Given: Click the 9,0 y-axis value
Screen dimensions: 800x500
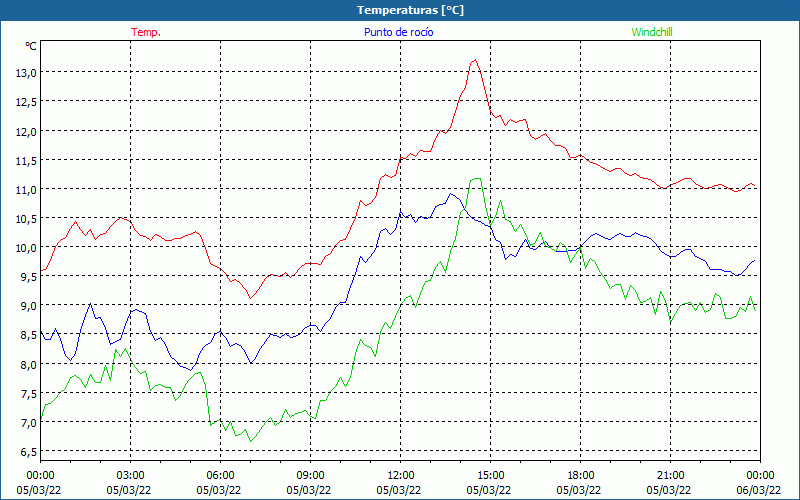Looking at the screenshot, I should coord(28,306).
